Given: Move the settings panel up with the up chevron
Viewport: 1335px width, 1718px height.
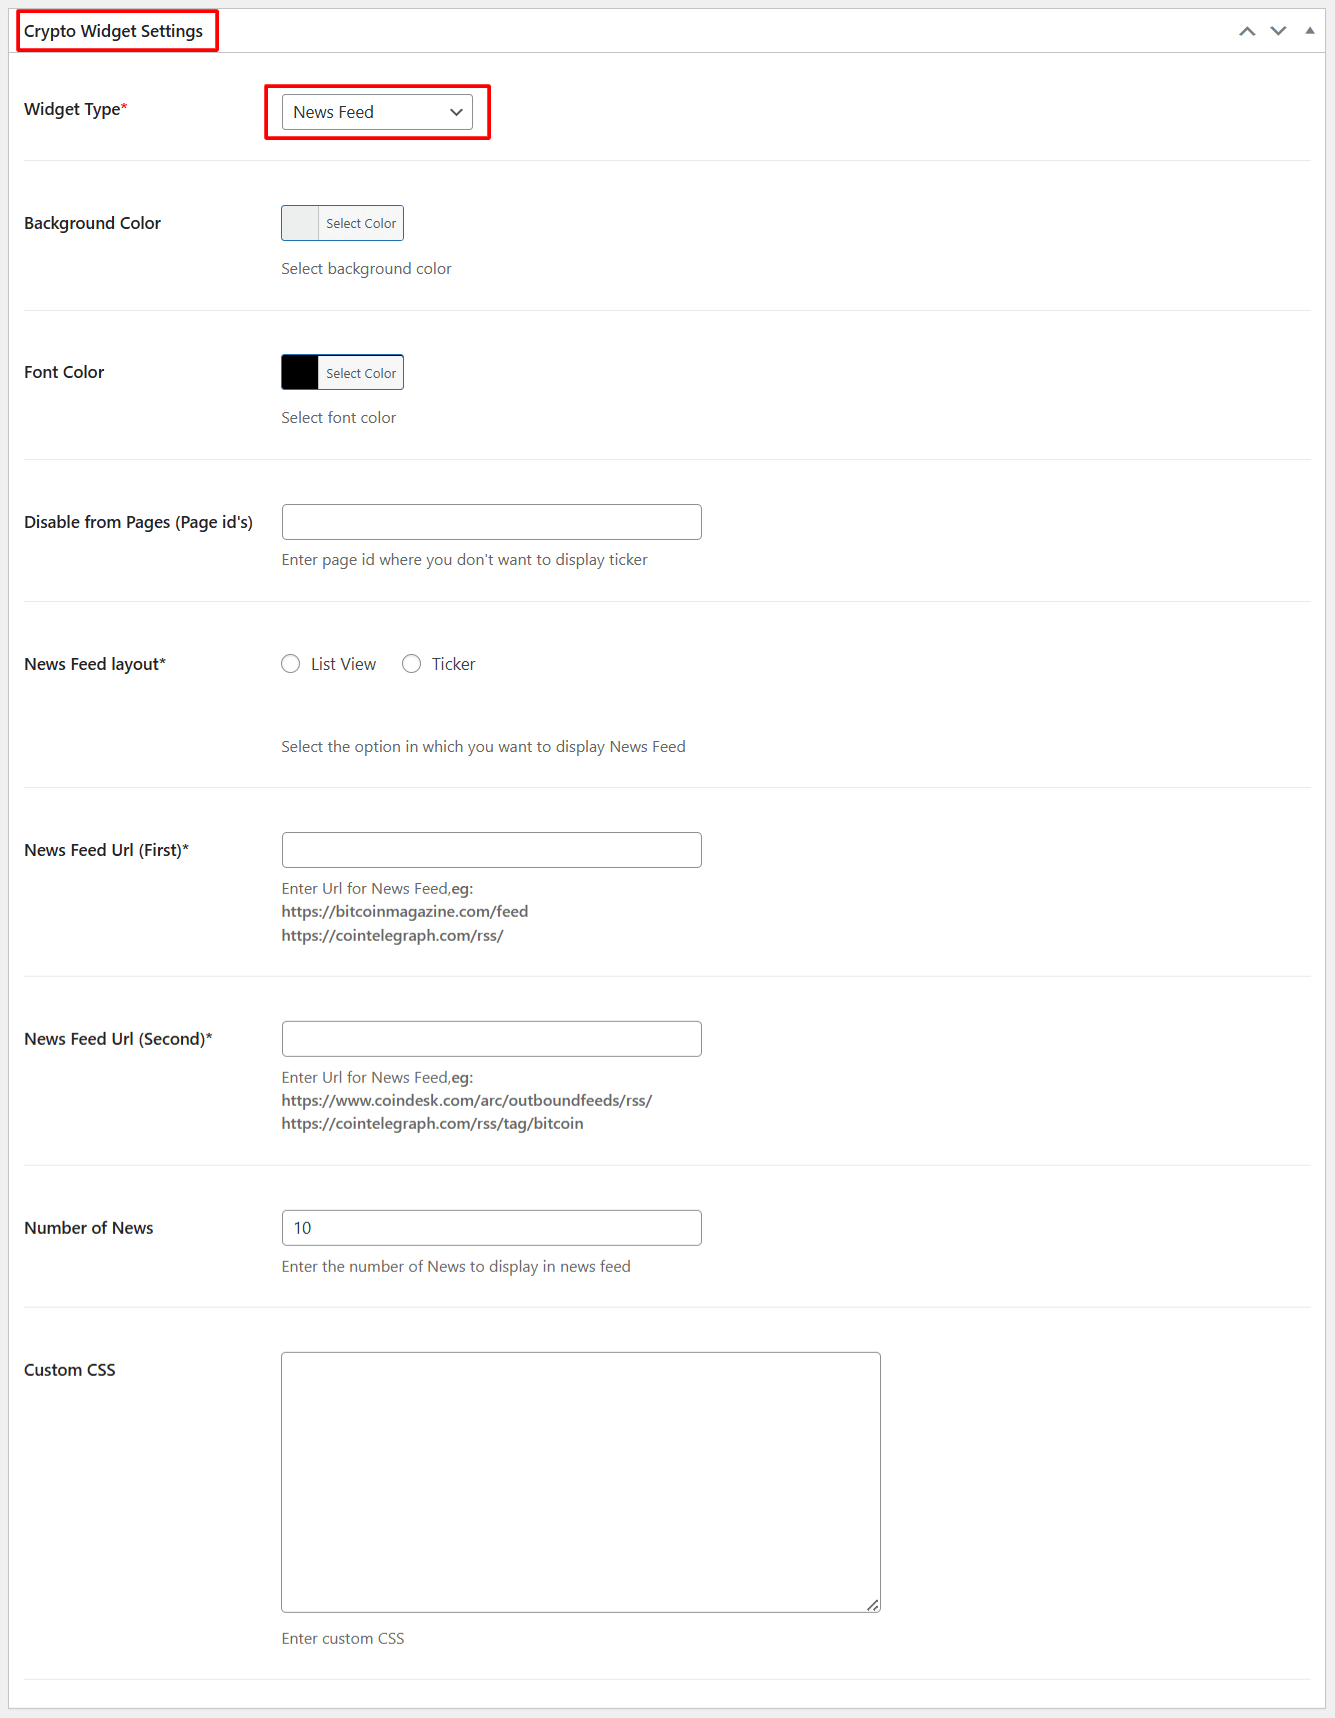Looking at the screenshot, I should 1247,31.
